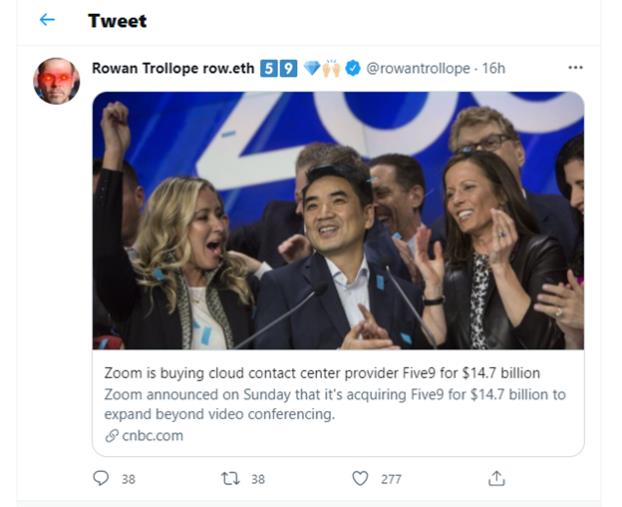622x507 pixels.
Task: Open the cnbc.com source link
Action: [x=154, y=436]
